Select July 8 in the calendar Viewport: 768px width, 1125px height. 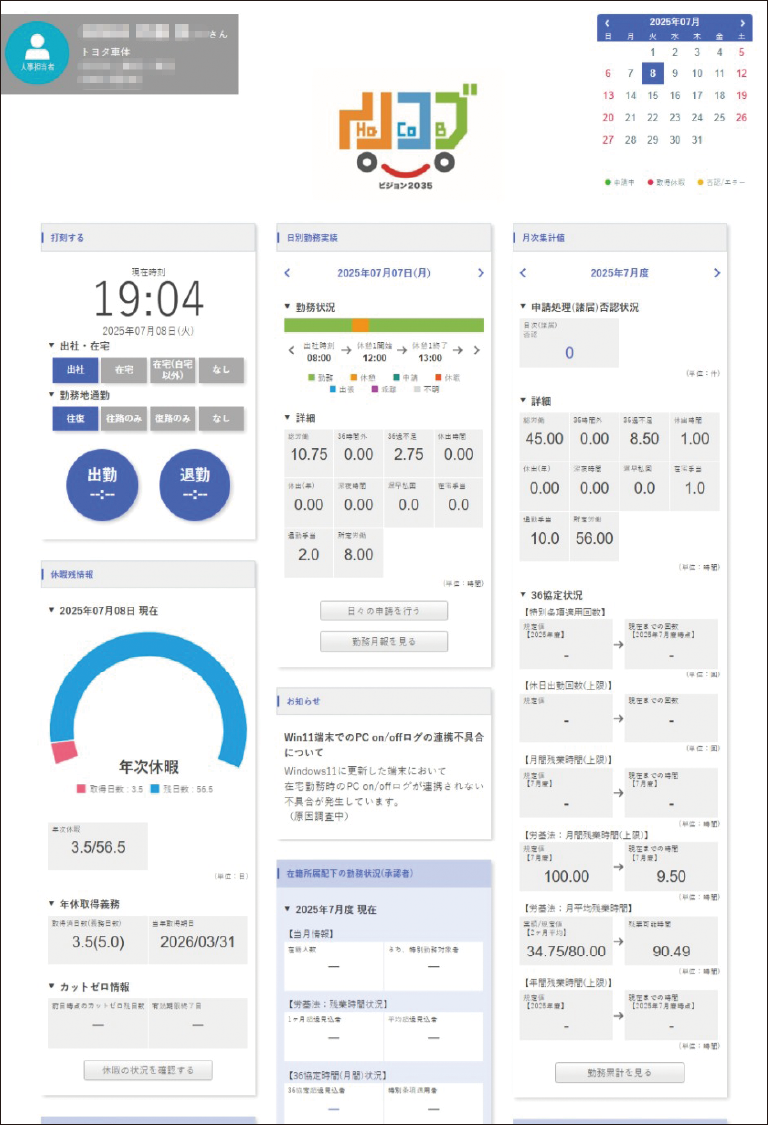coord(652,73)
